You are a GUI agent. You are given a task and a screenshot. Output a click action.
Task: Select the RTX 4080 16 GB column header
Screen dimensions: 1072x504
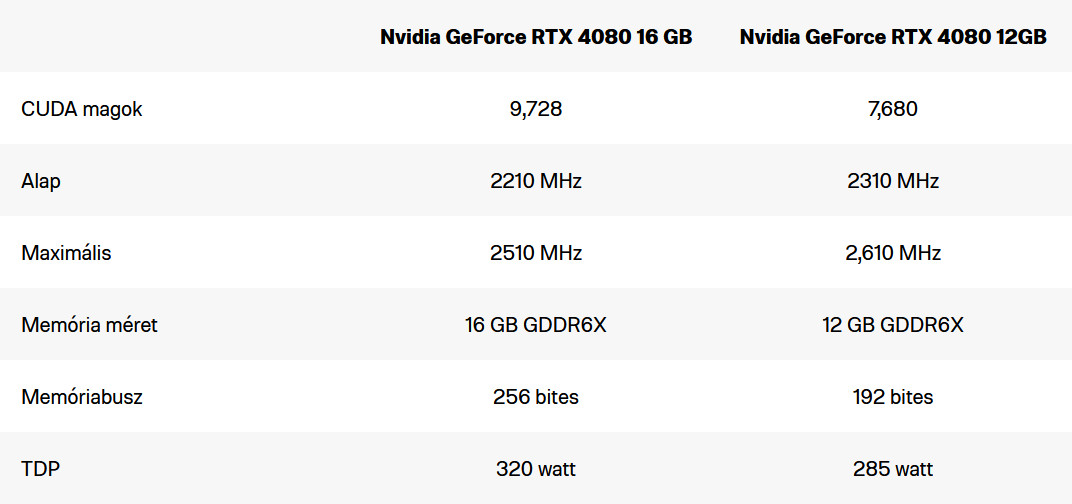pyautogui.click(x=536, y=38)
